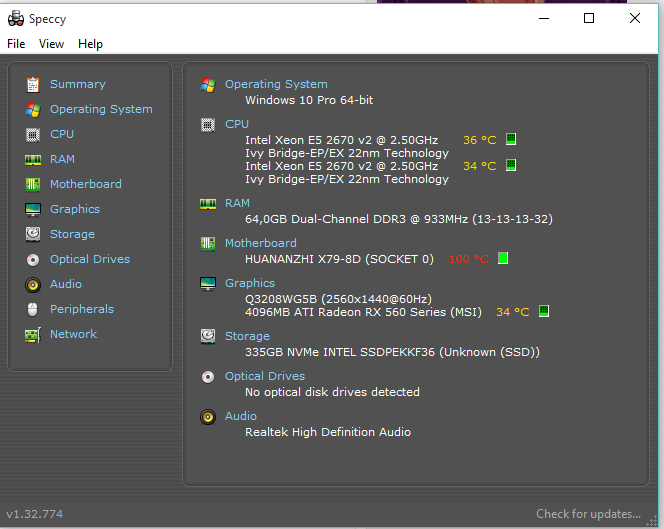Show Optical Drives section from sidebar

(x=90, y=259)
